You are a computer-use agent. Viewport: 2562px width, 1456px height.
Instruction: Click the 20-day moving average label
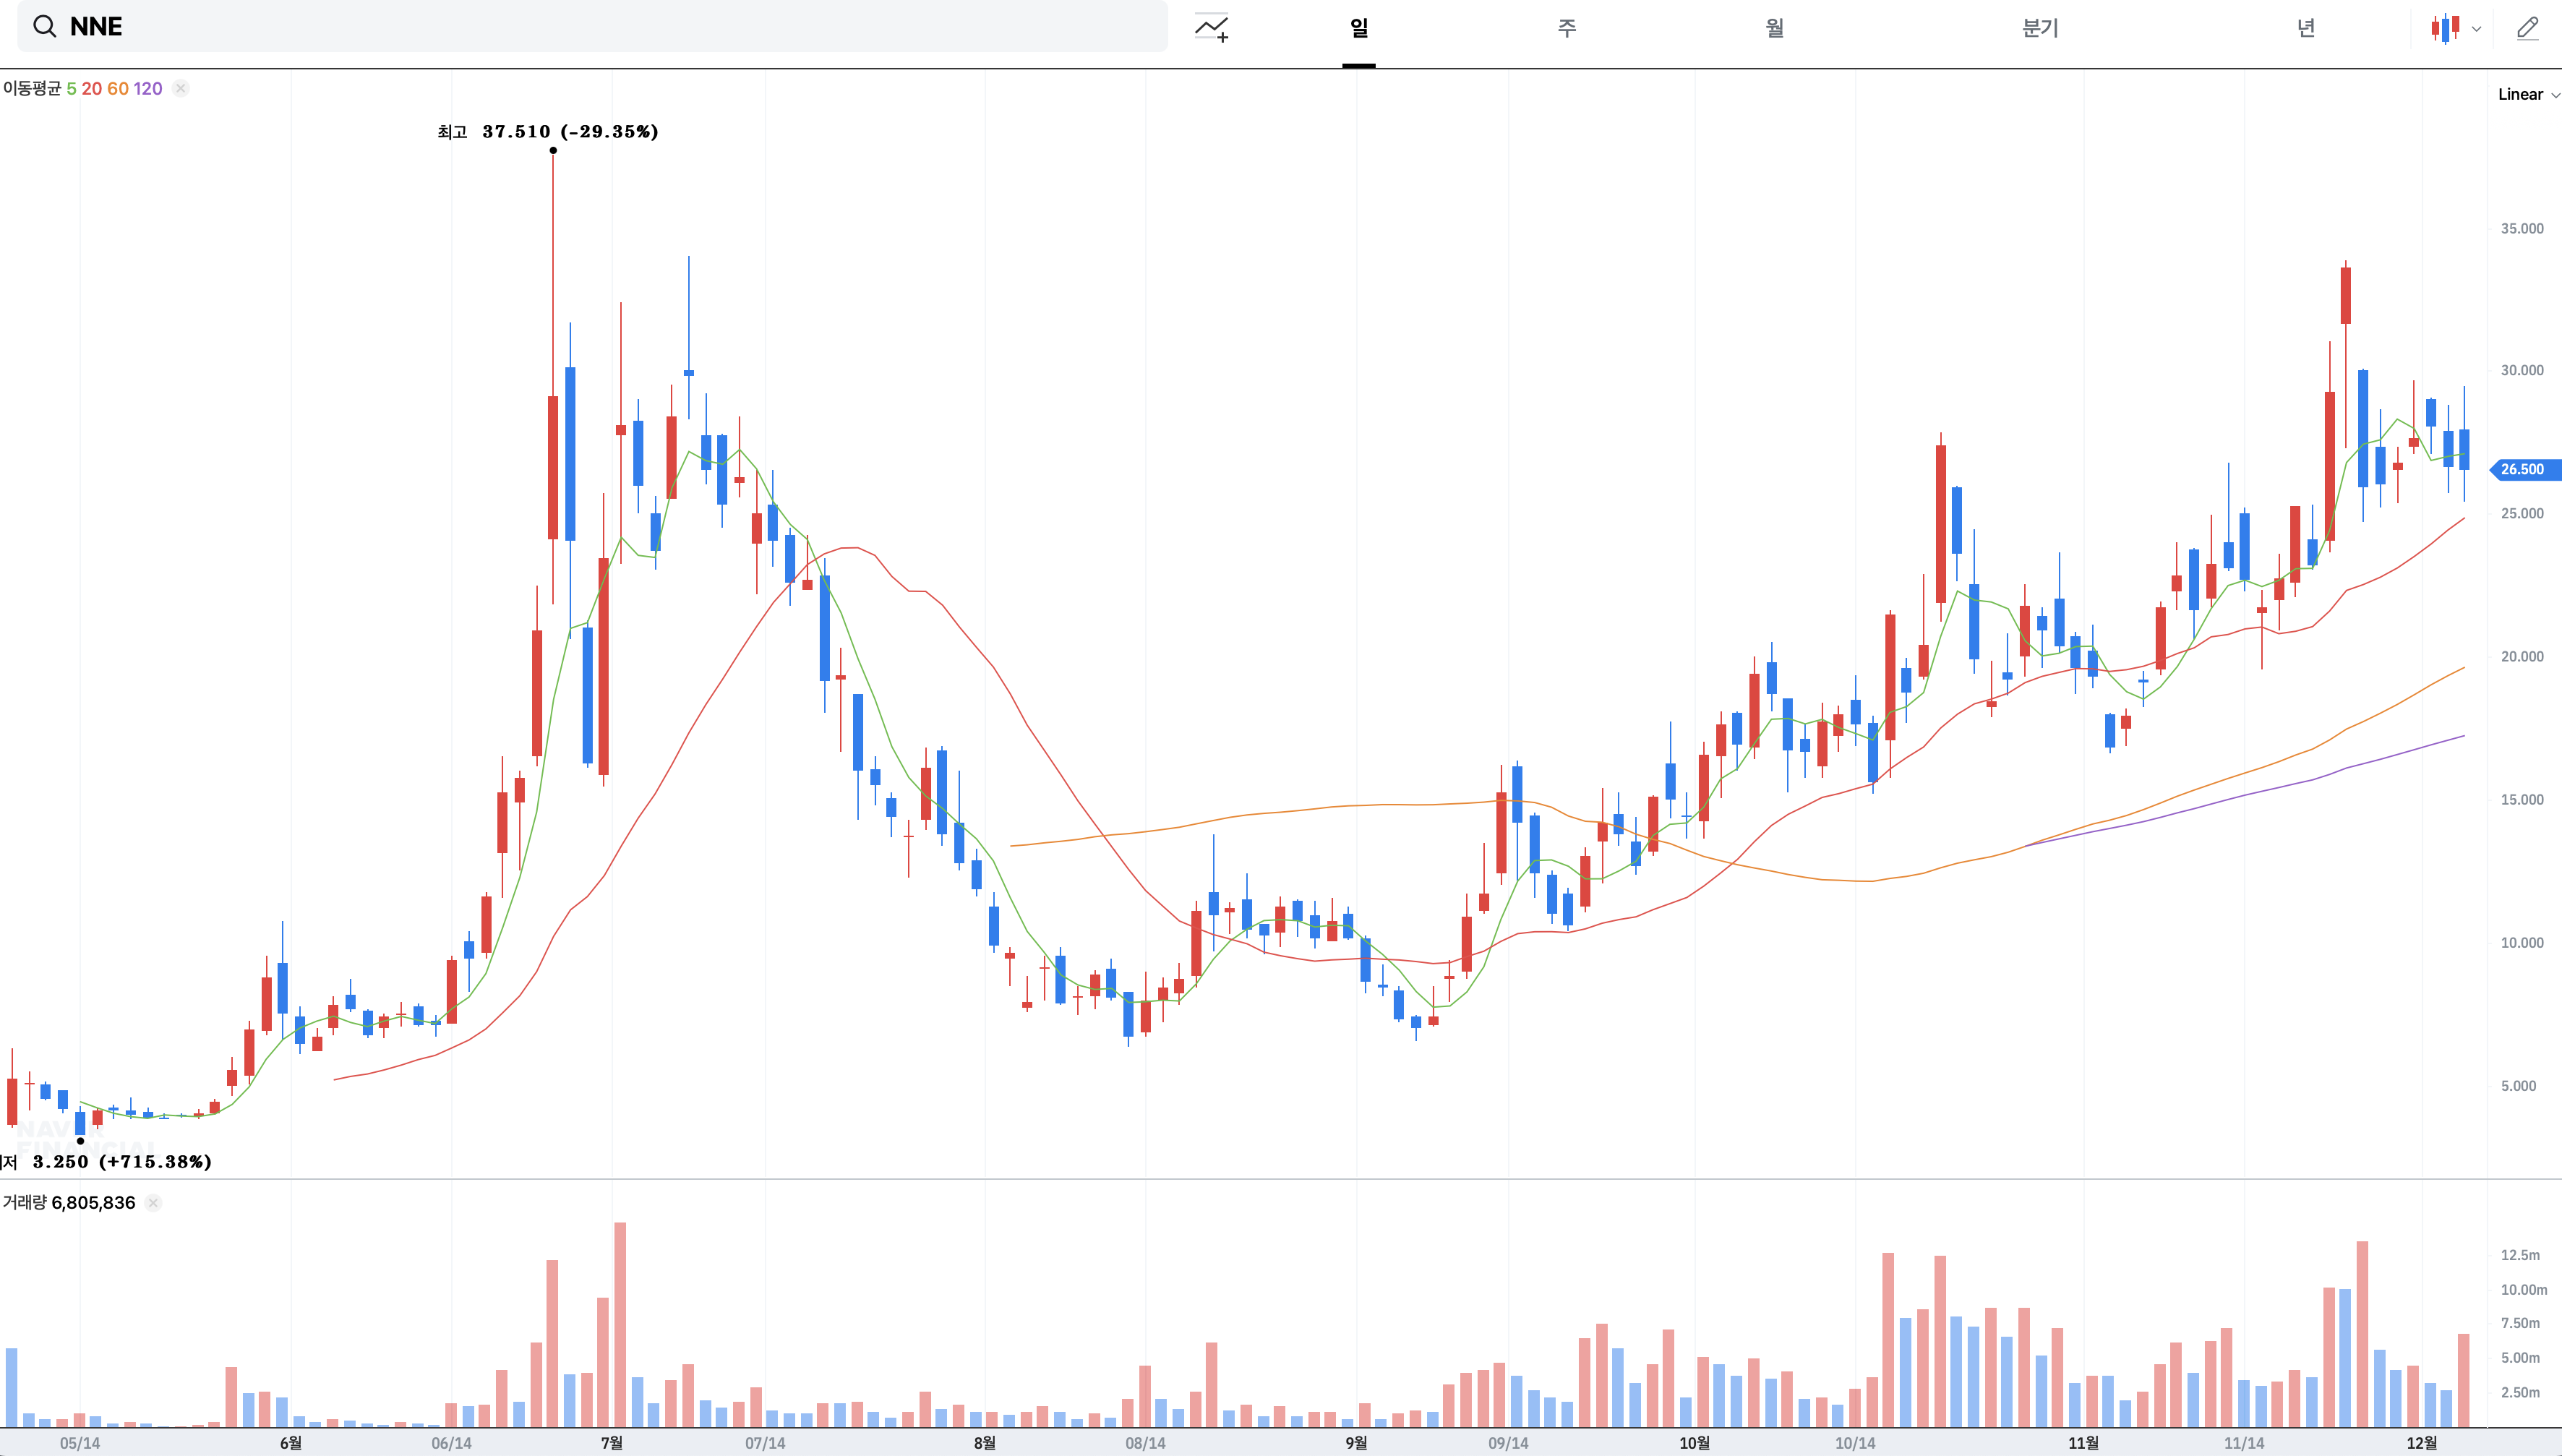91,89
